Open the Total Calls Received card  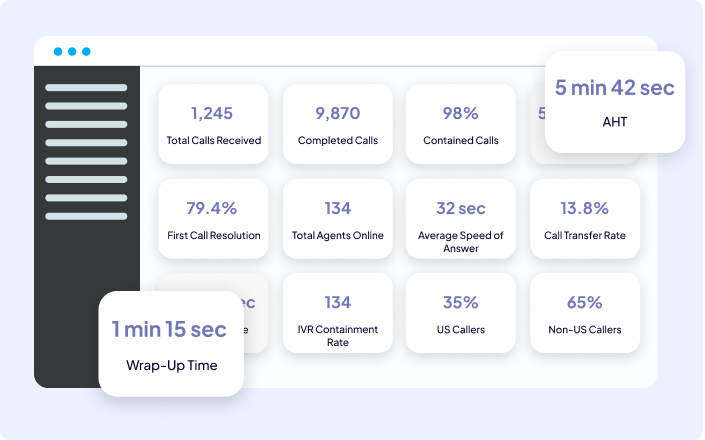click(213, 124)
